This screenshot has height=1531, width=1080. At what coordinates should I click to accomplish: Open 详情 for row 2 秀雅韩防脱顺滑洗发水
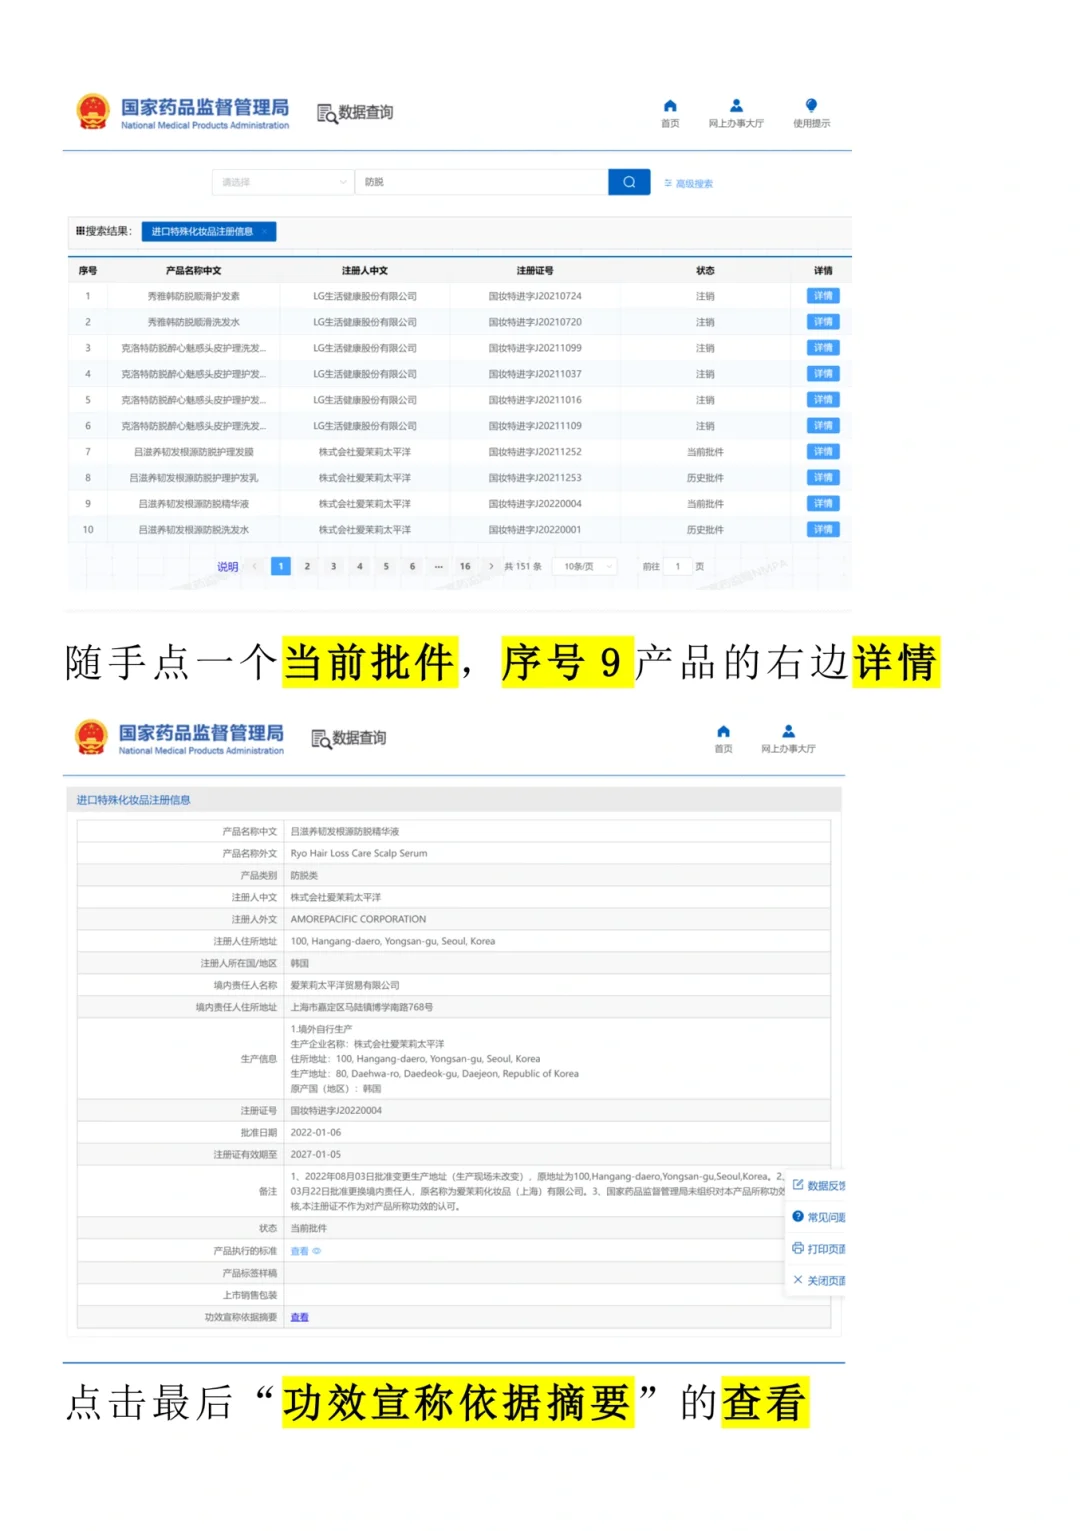(x=823, y=322)
